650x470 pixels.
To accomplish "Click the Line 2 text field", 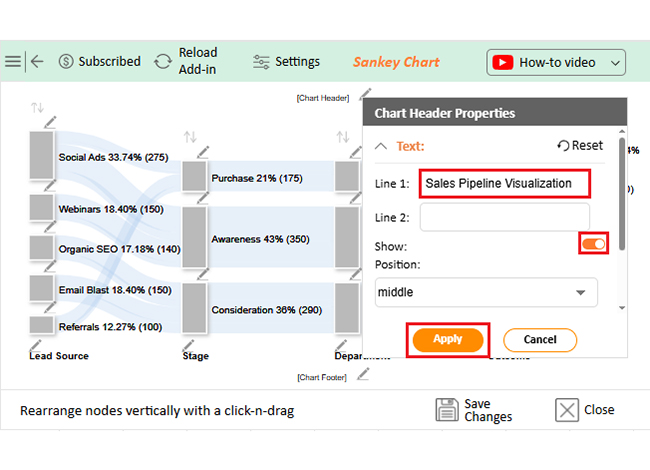I will (504, 217).
